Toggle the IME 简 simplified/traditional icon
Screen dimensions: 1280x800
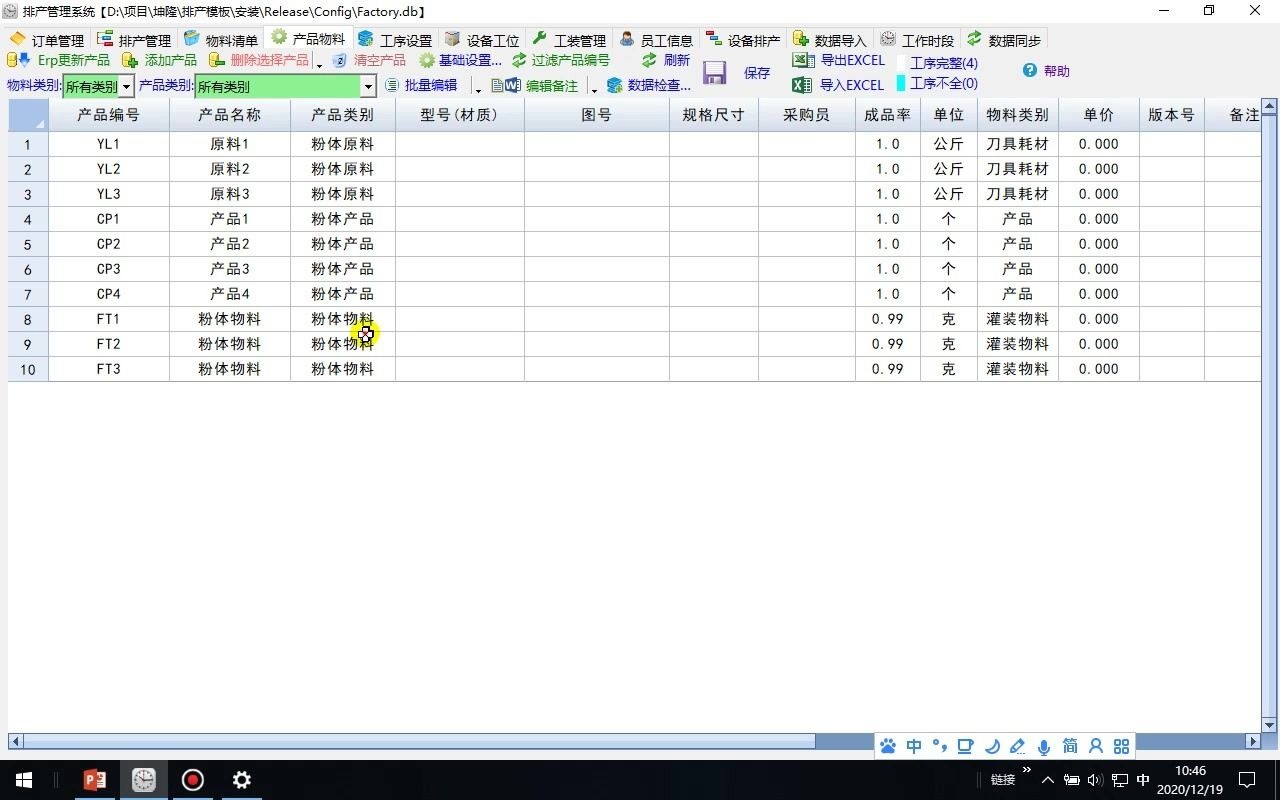[1070, 746]
